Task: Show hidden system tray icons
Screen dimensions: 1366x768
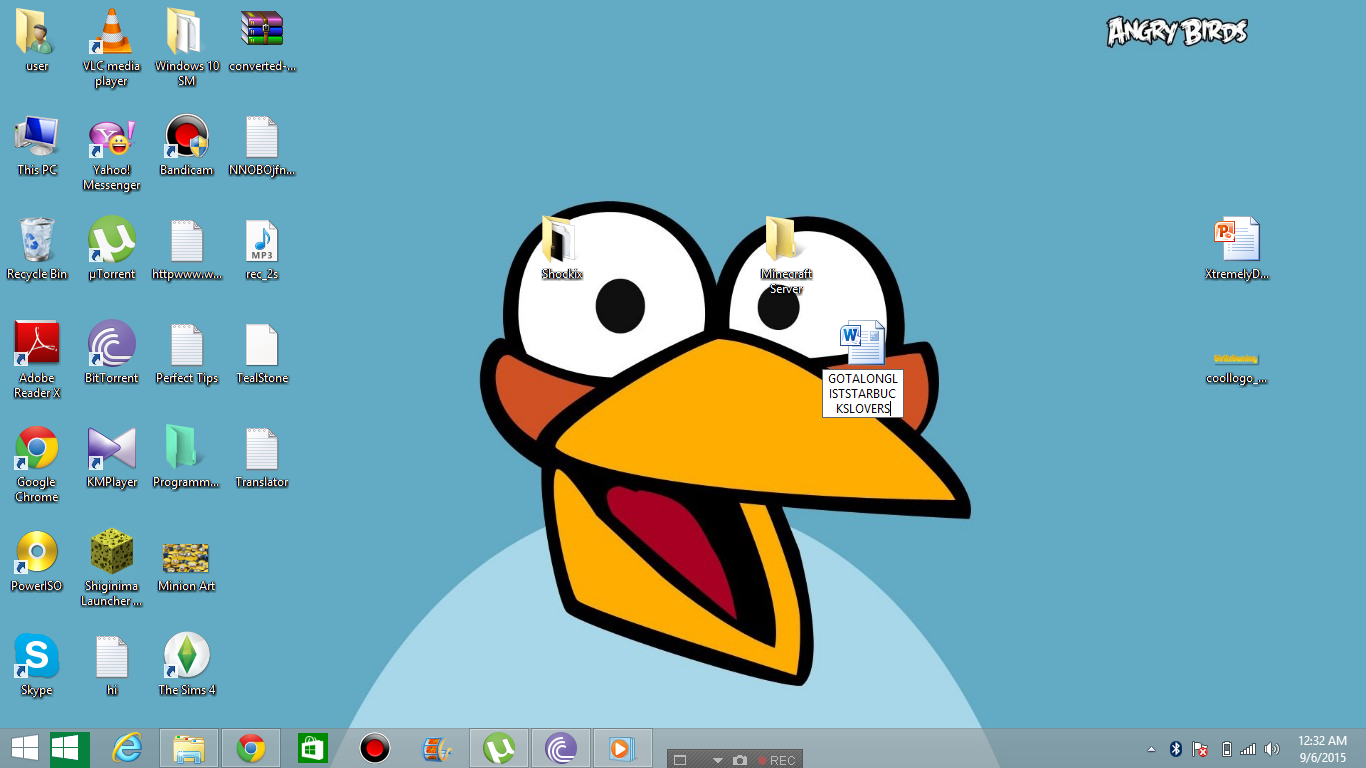Action: point(1151,748)
